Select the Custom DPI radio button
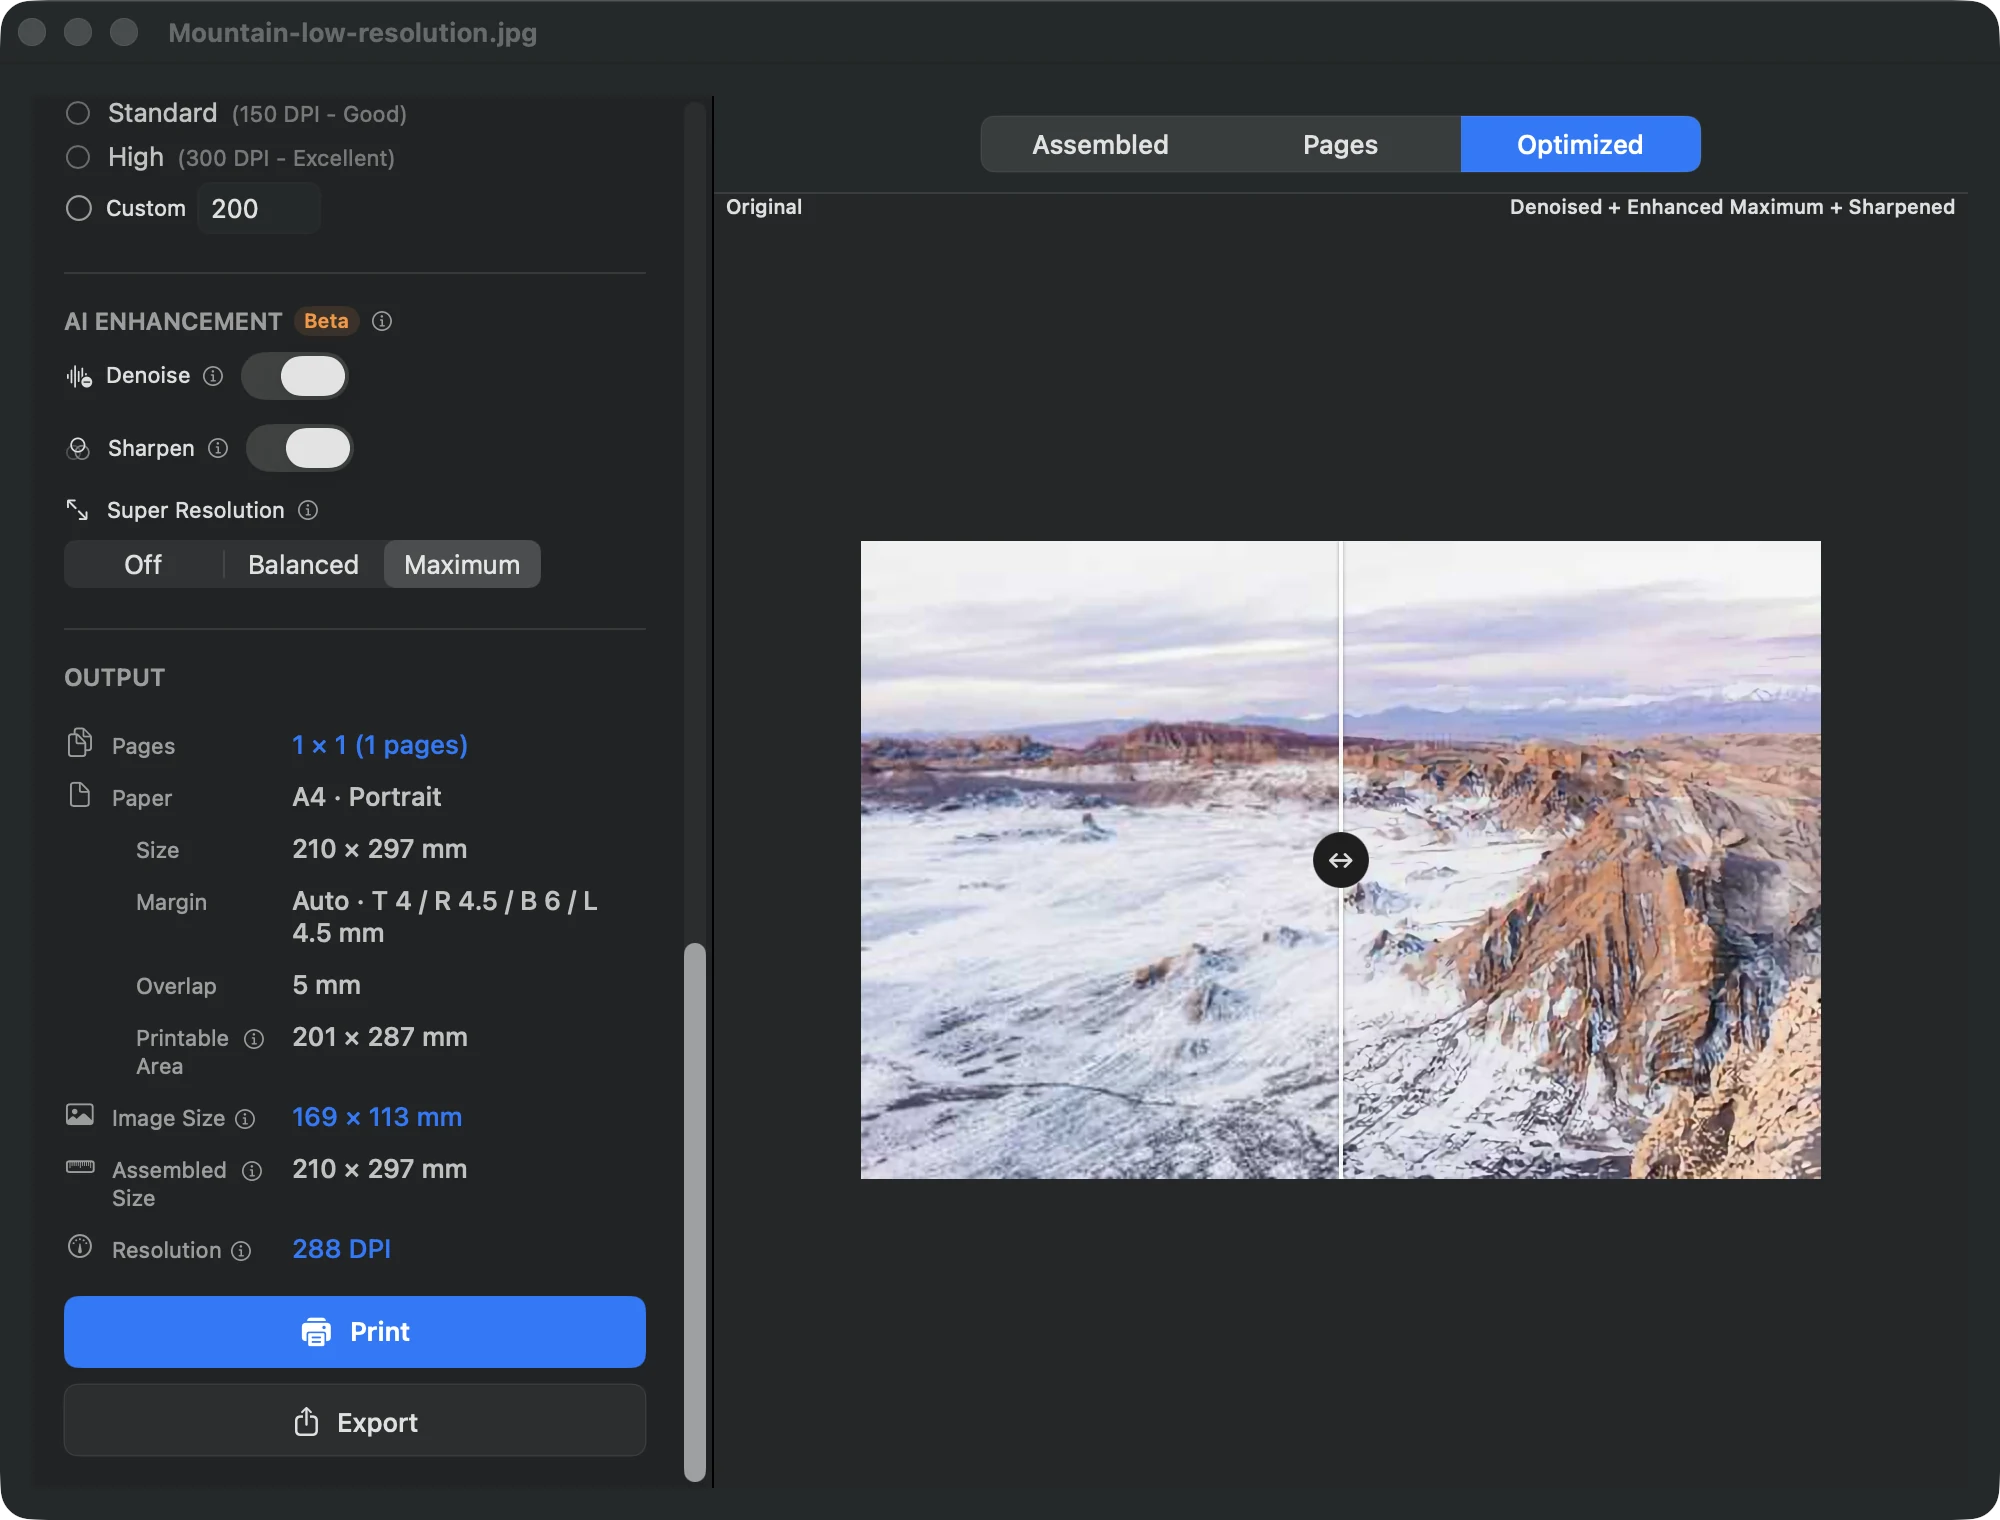 coord(78,208)
